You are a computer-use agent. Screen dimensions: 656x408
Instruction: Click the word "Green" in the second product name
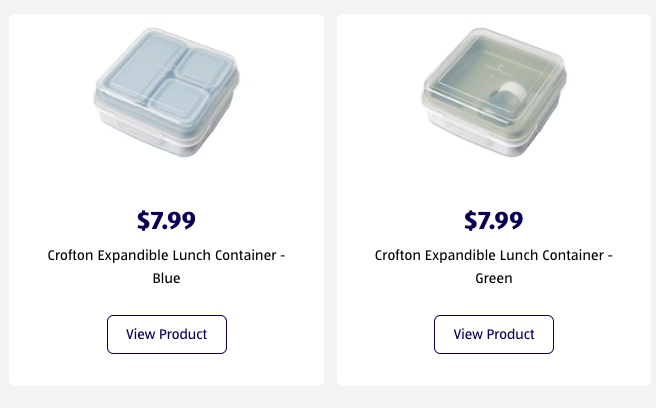[494, 279]
